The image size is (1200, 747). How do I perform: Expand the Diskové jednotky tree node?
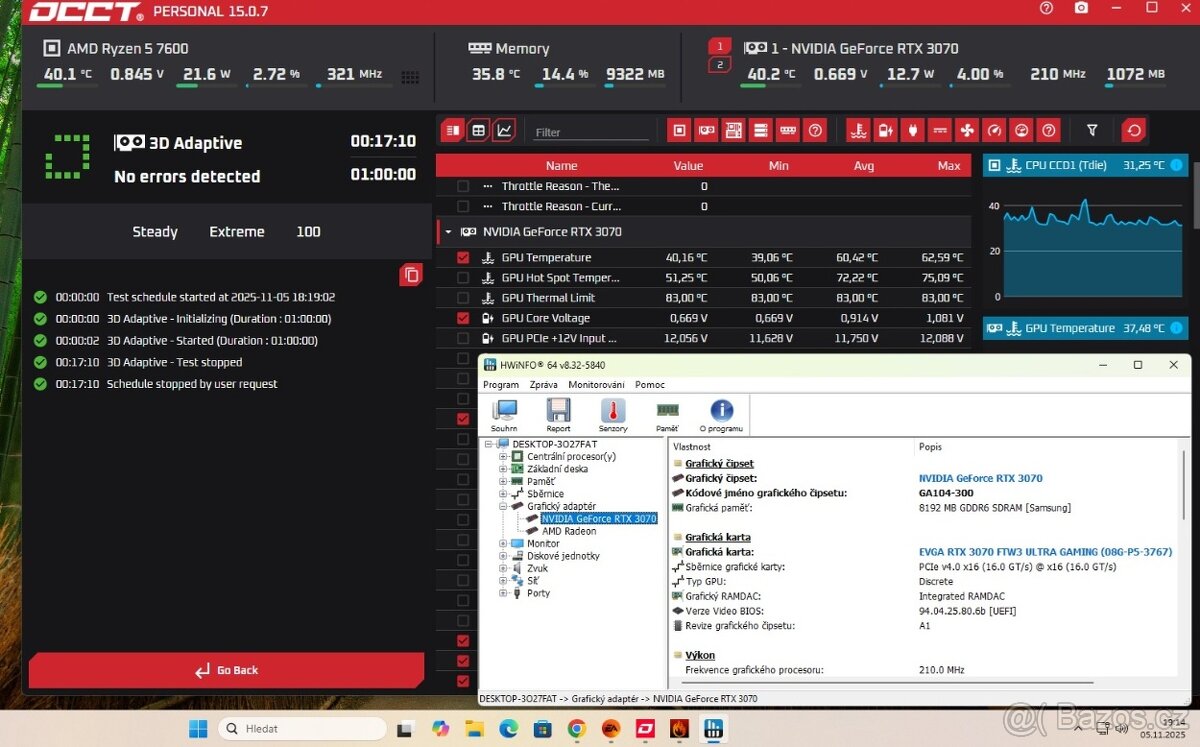click(505, 556)
